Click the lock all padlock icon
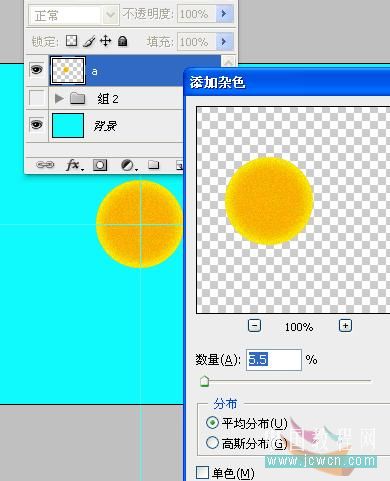 (123, 41)
